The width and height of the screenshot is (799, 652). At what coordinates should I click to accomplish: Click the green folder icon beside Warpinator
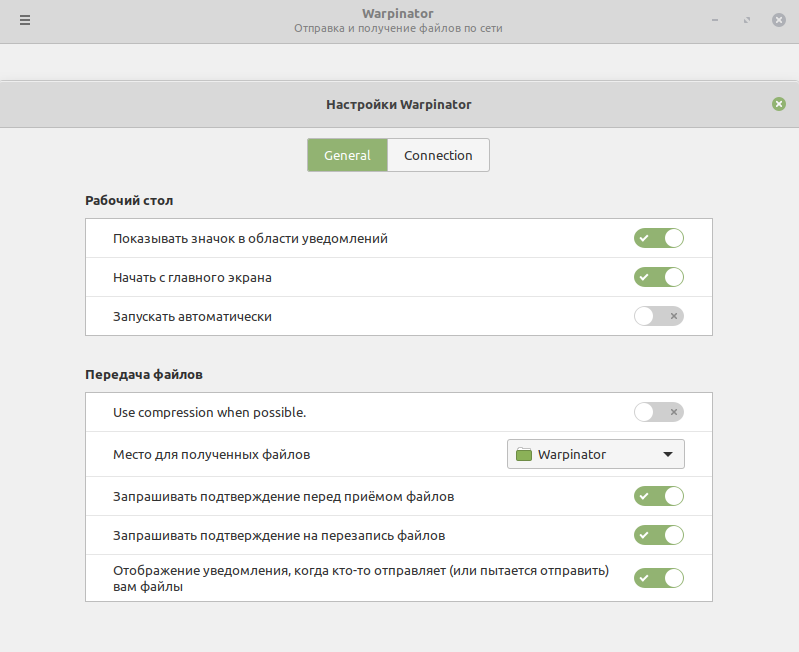coord(524,454)
